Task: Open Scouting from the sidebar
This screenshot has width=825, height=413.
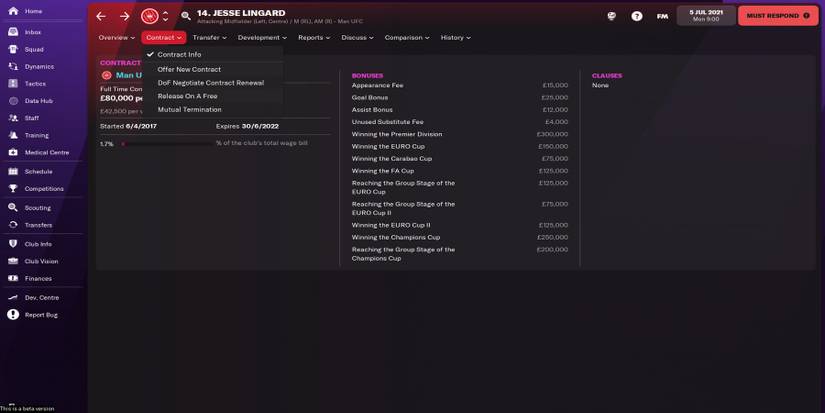Action: (x=37, y=208)
